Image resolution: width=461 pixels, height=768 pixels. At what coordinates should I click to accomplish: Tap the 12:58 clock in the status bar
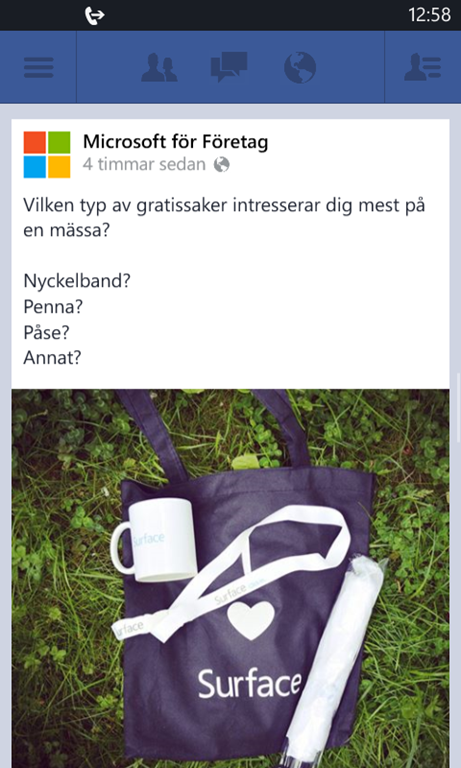click(x=429, y=15)
